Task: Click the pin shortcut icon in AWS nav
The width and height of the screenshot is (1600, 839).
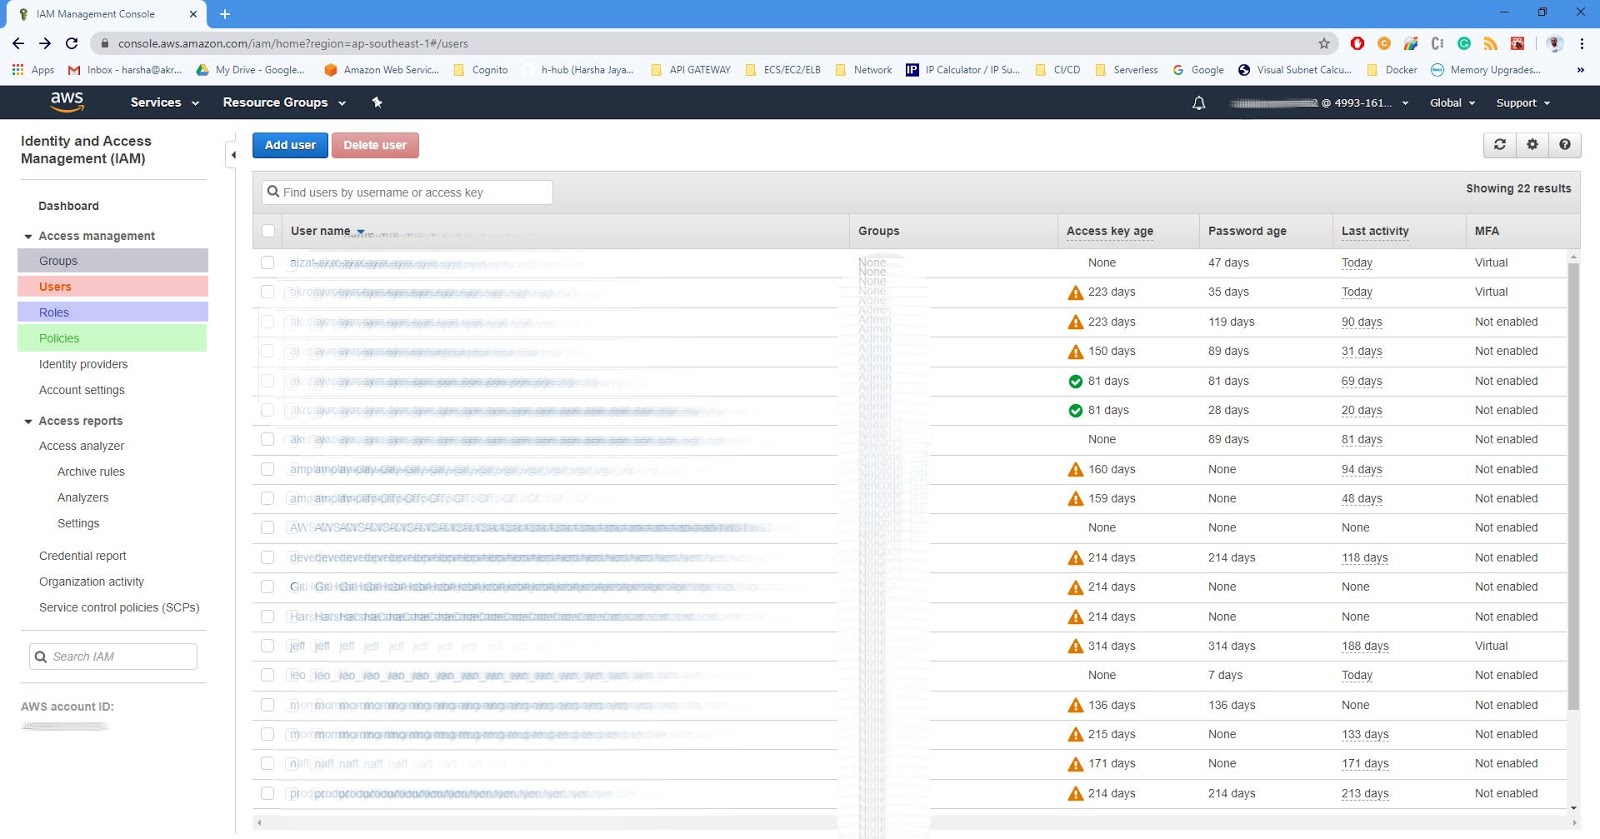Action: pos(377,102)
